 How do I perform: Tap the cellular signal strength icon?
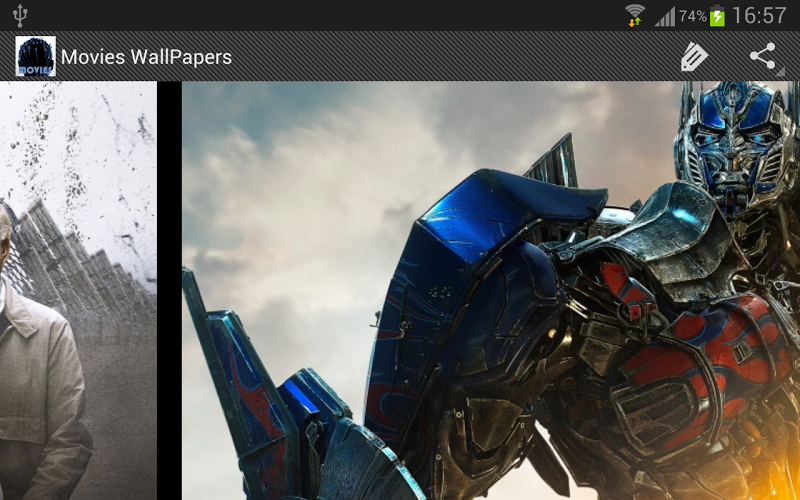(665, 16)
